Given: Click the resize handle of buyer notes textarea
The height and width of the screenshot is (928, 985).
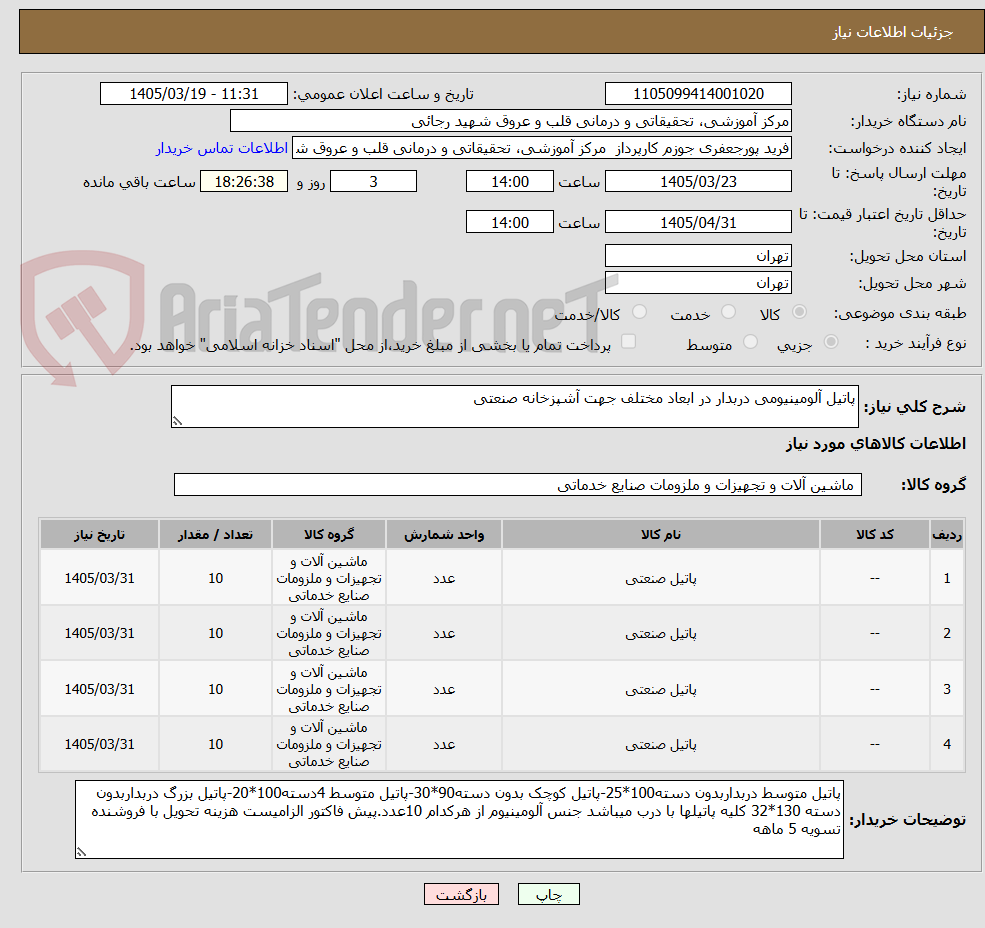Looking at the screenshot, I should coord(81,853).
